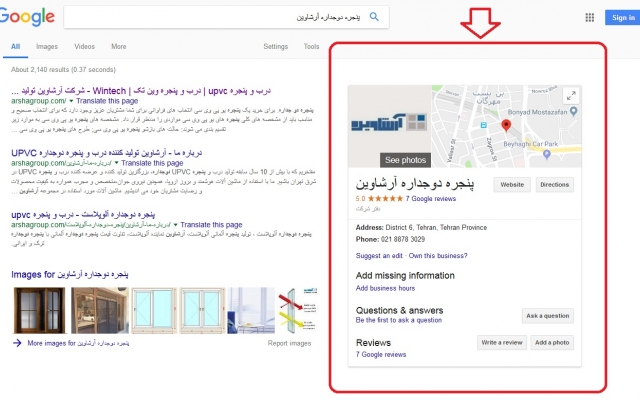Image resolution: width=640 pixels, height=400 pixels.
Task: Click the Report images link
Action: 289,343
